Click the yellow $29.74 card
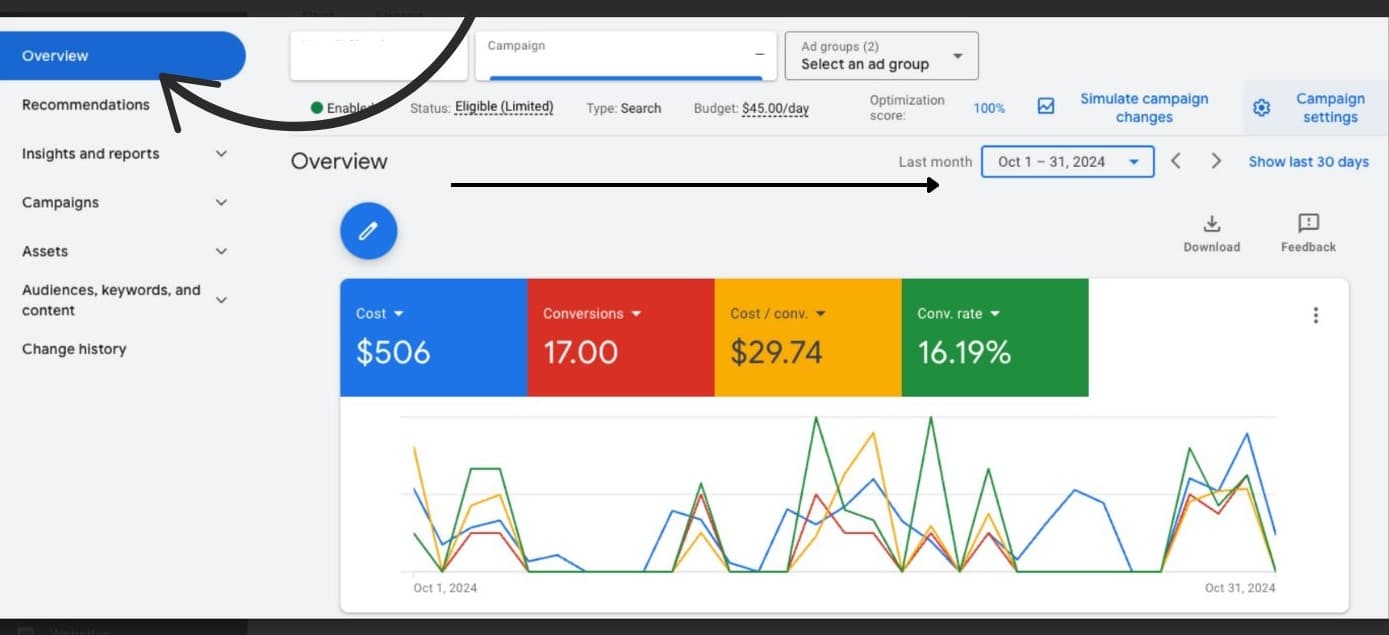The height and width of the screenshot is (635, 1389). point(808,338)
